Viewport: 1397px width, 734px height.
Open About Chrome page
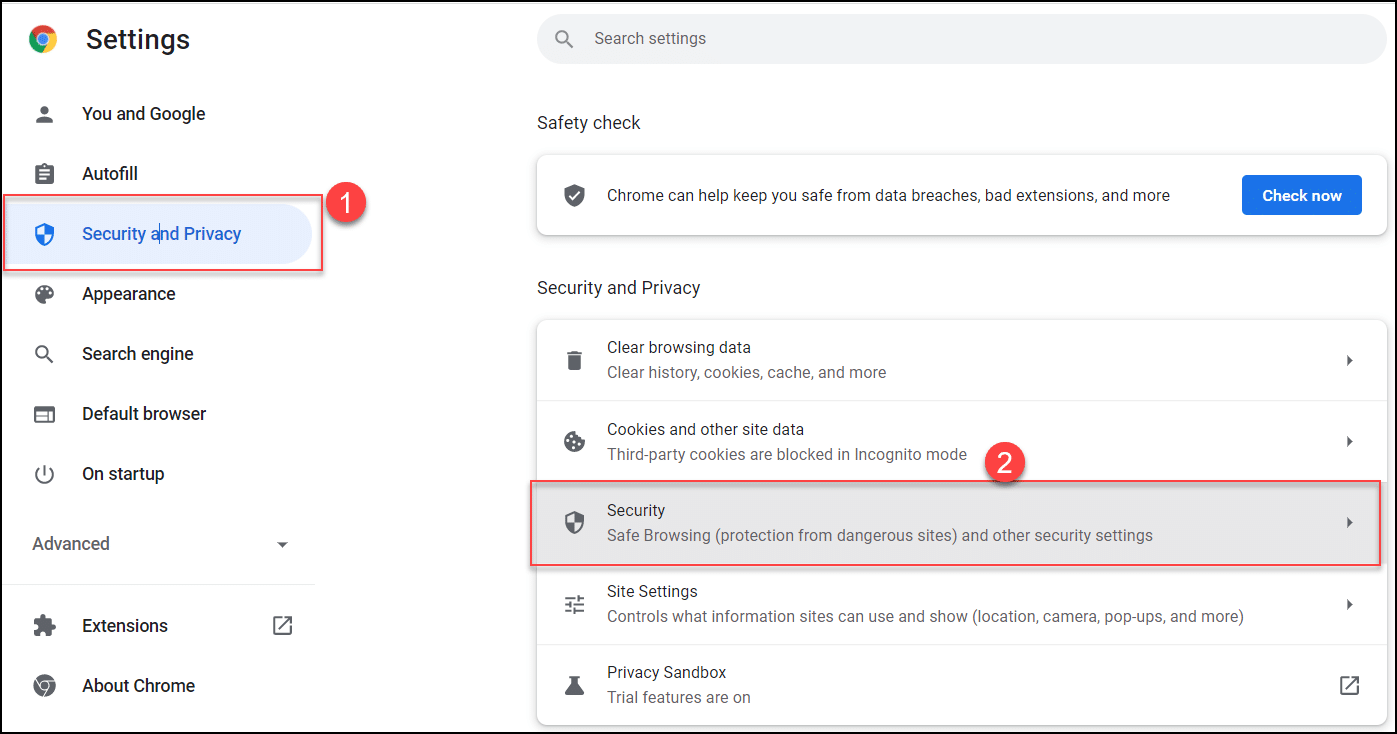tap(138, 686)
